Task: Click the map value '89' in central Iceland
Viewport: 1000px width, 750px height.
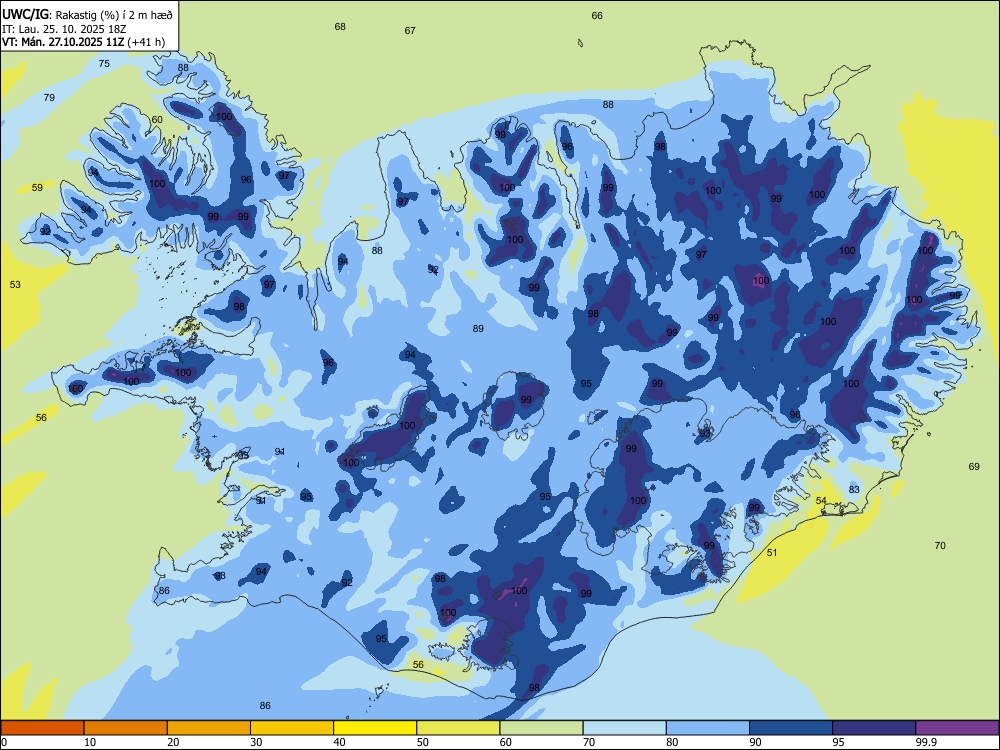Action: pyautogui.click(x=478, y=328)
